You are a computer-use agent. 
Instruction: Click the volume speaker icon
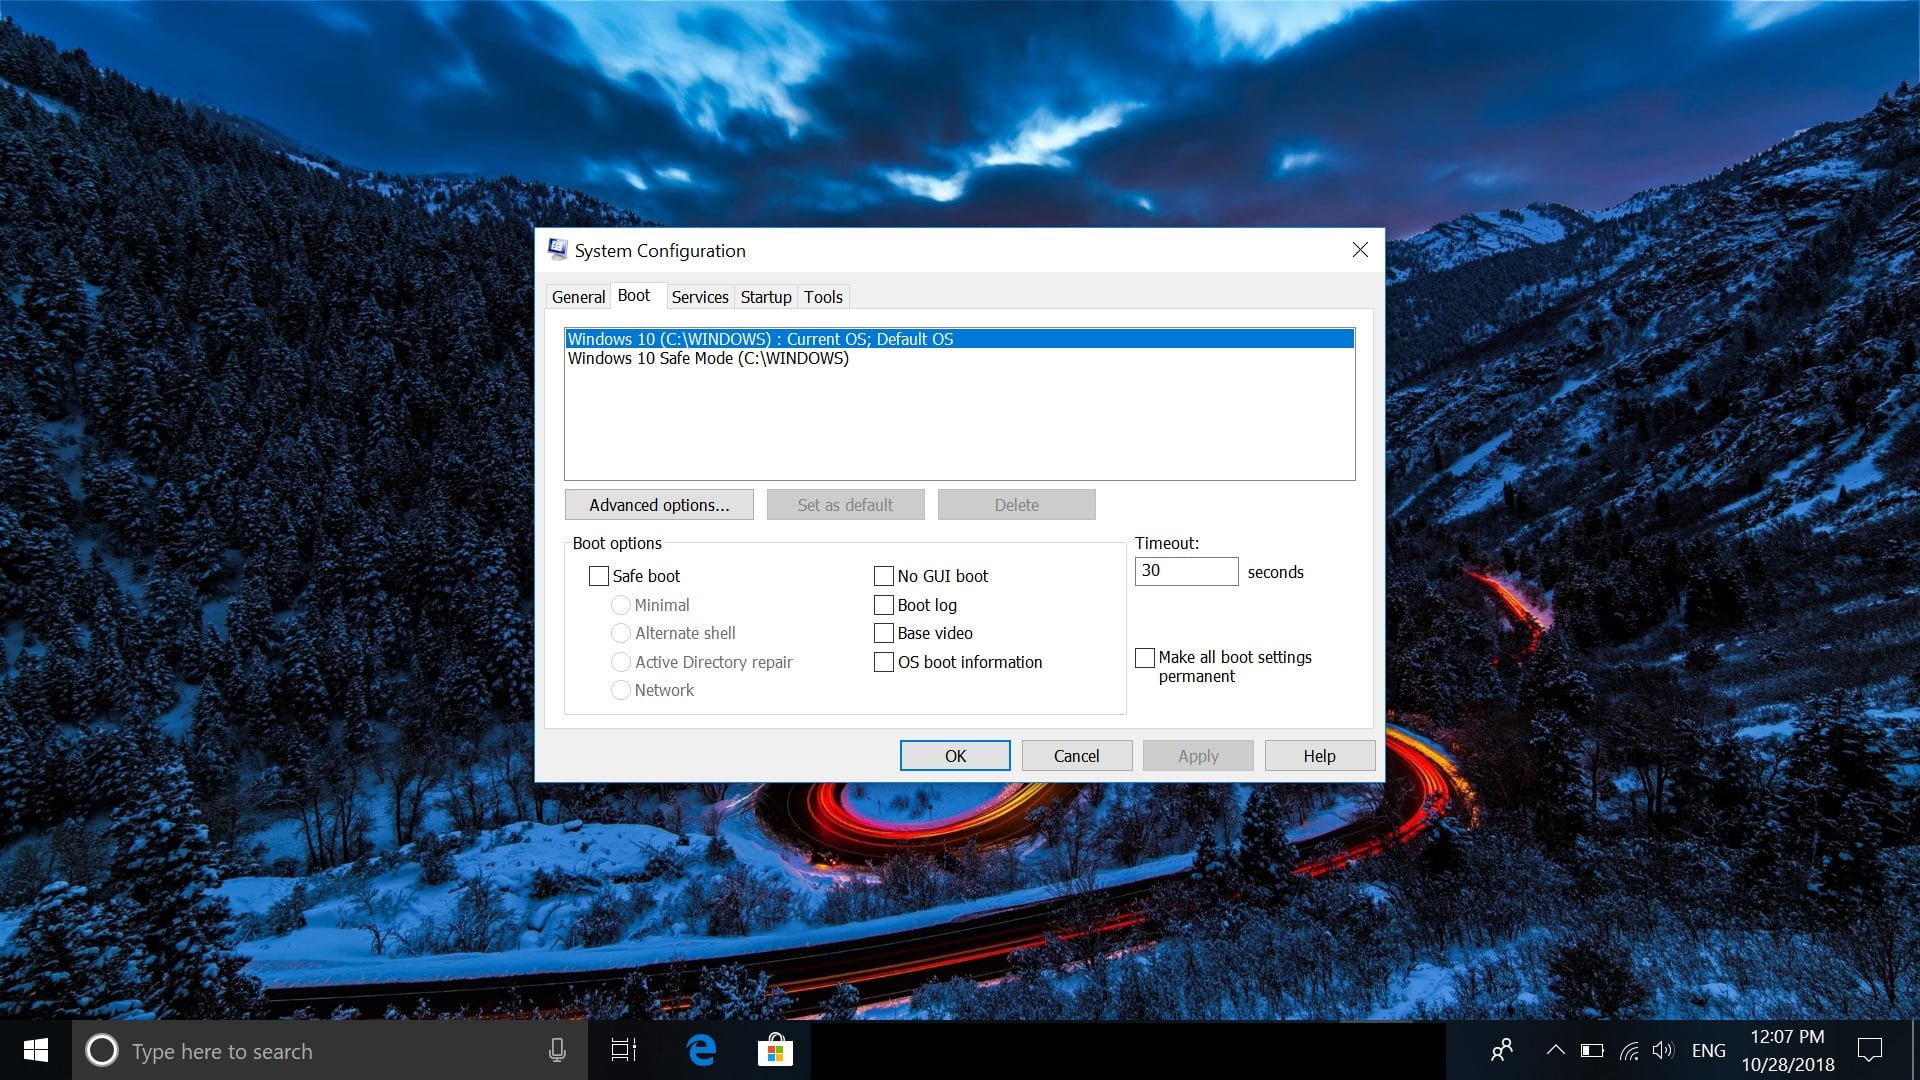[x=1662, y=1050]
